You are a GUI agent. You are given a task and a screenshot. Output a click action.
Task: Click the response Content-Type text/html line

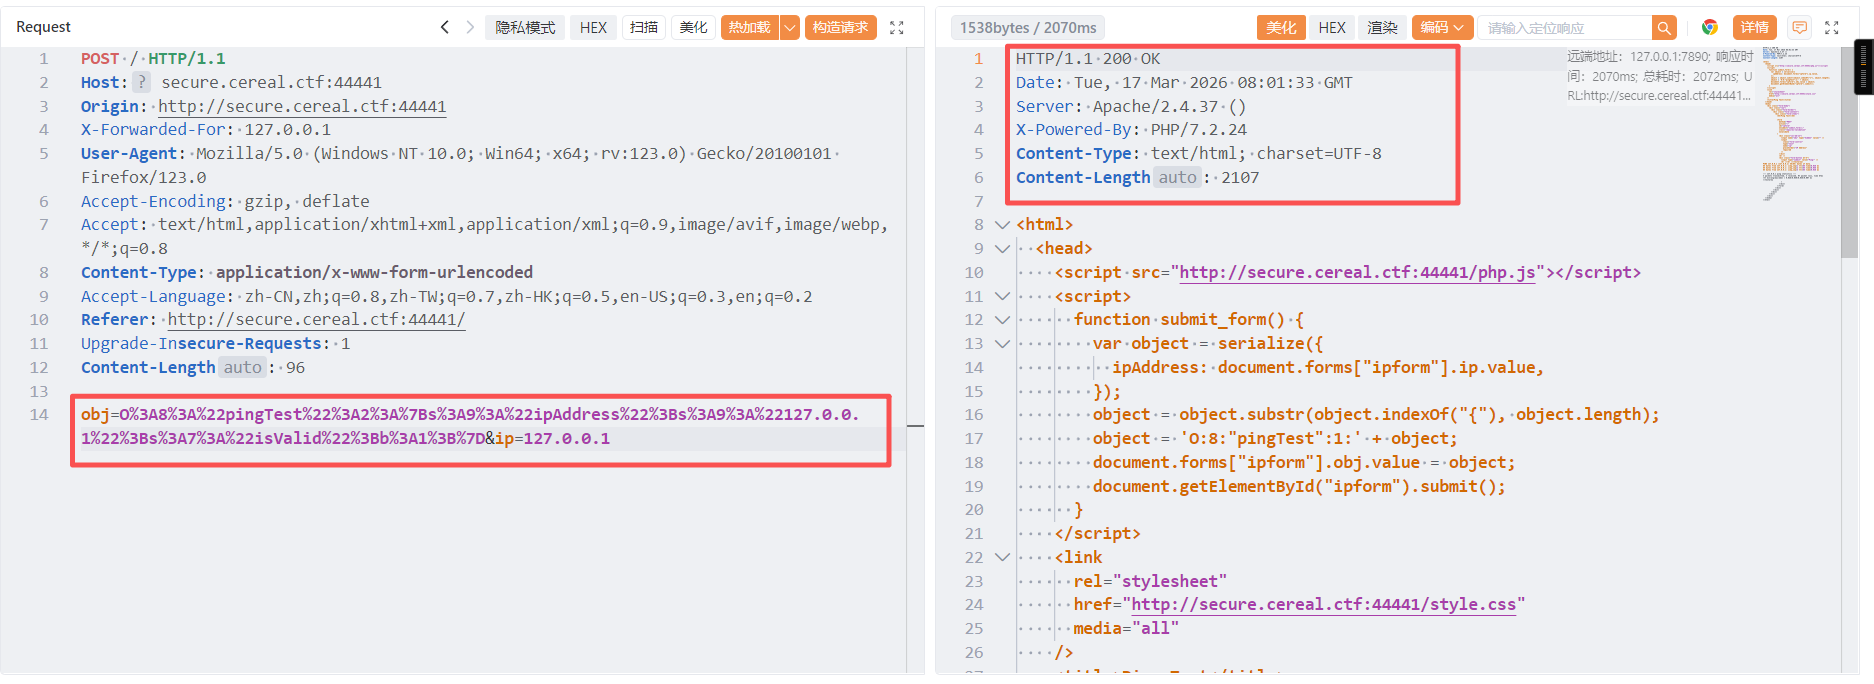click(x=1199, y=153)
